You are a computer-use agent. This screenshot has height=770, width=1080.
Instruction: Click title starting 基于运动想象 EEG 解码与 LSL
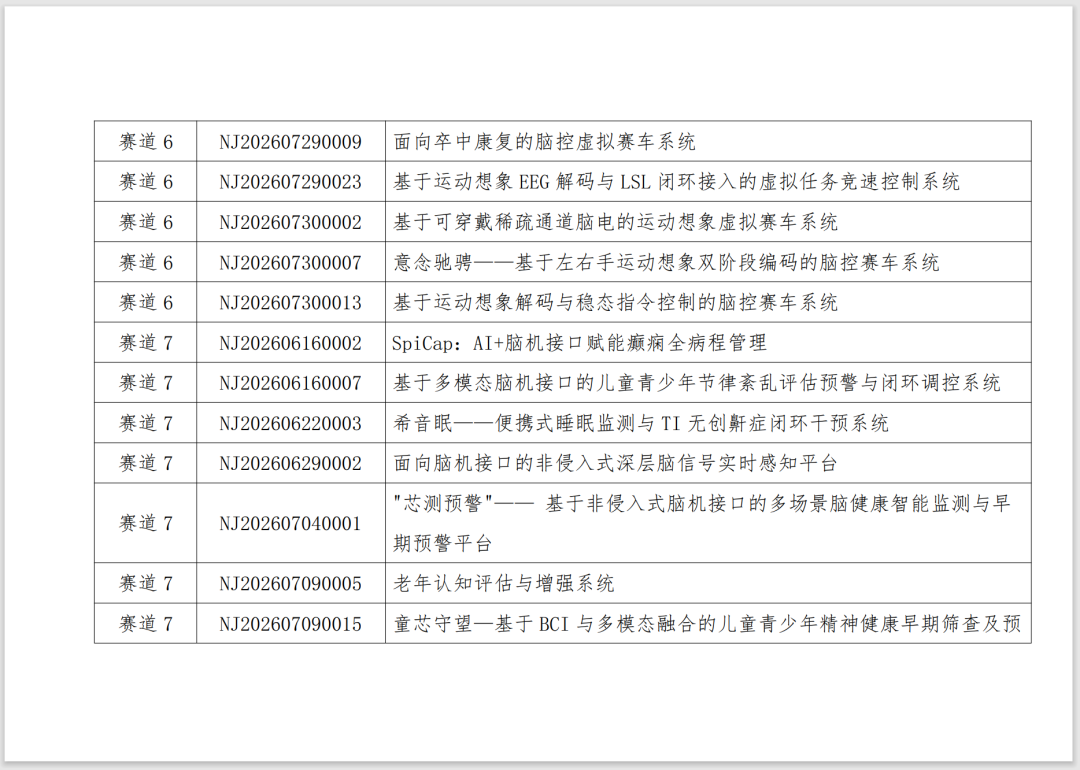click(676, 182)
